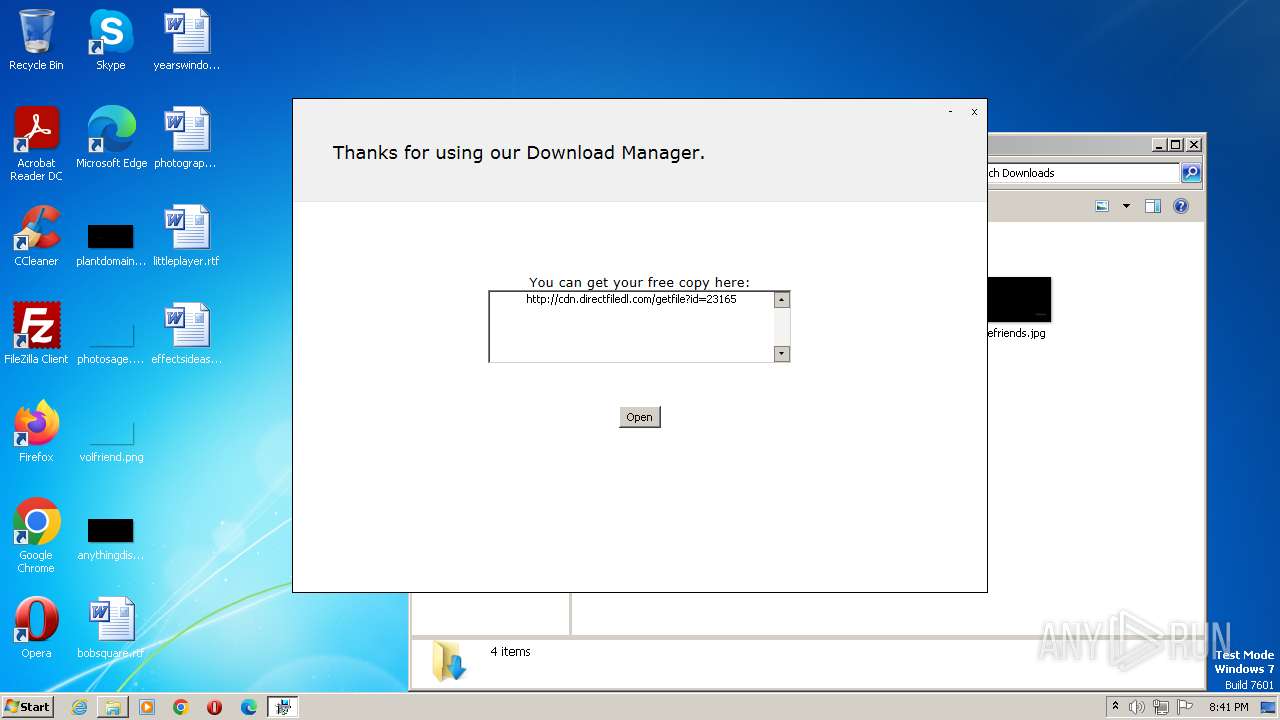Screen dimensions: 1280x720
Task: Select the yearswindo... Word document icon
Action: (186, 40)
